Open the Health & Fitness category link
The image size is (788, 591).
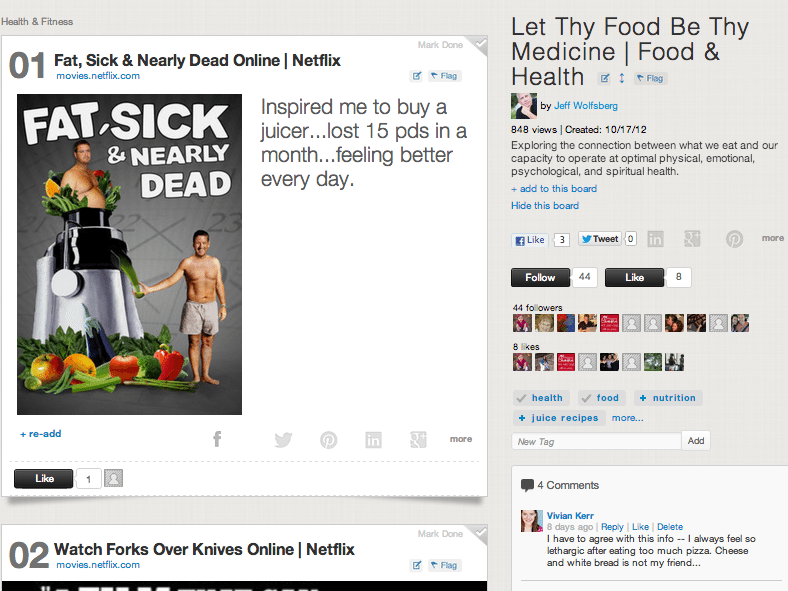[37, 22]
